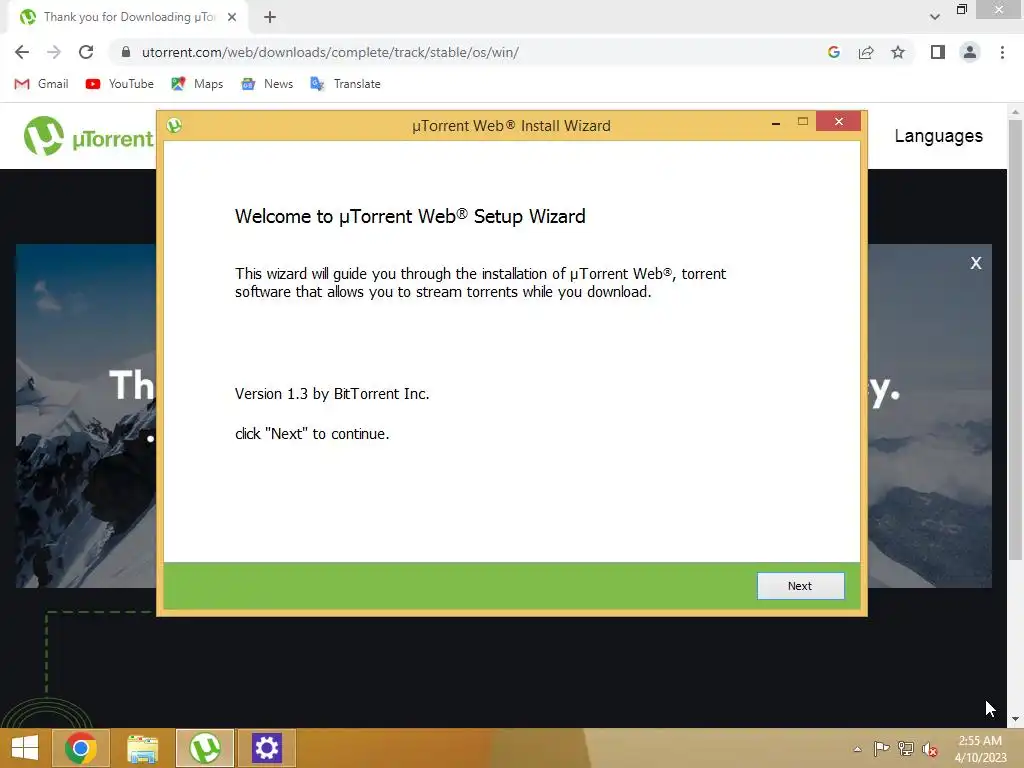Open Chrome profile avatar
The height and width of the screenshot is (768, 1024).
[970, 52]
